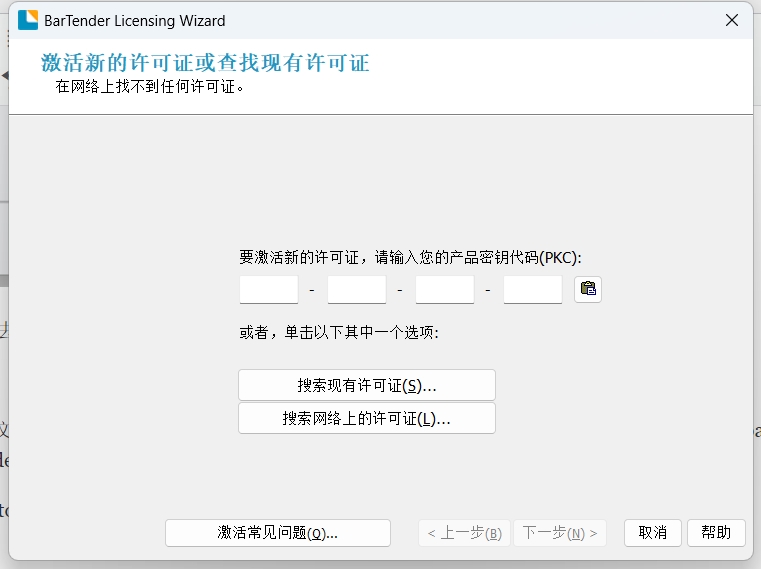Click the disabled 下一步(N) button
Screen dimensions: 761x569
(x=560, y=533)
